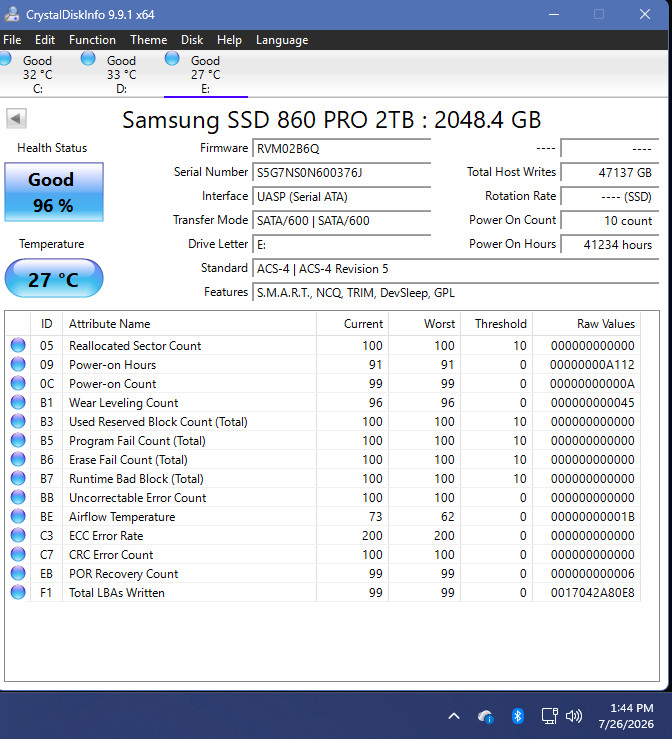Open the Disk menu
This screenshot has height=739, width=672.
tap(192, 40)
